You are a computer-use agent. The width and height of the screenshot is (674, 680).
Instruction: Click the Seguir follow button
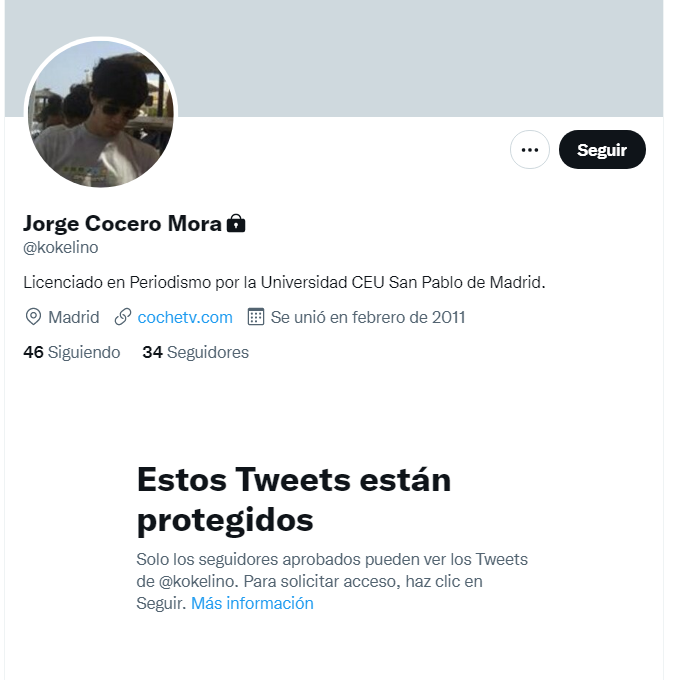coord(602,150)
